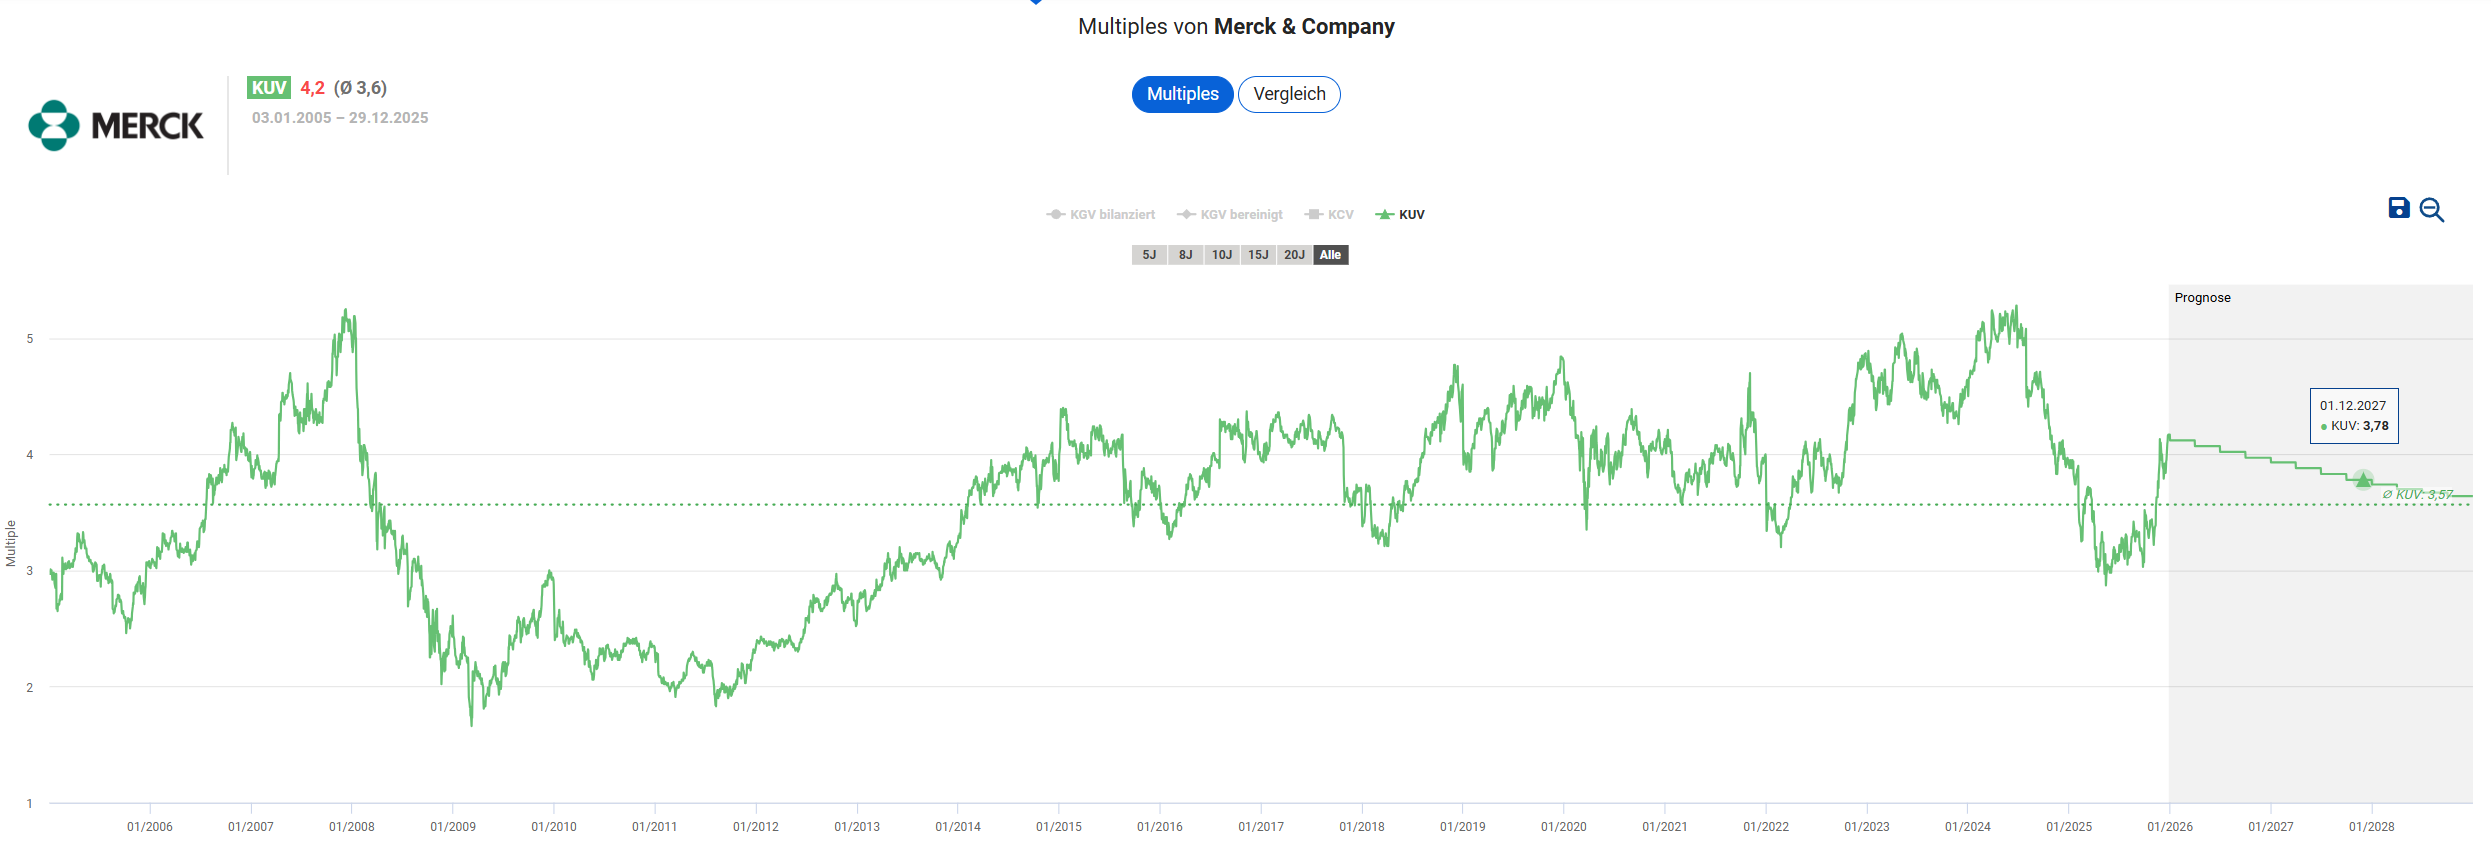Select the 5J time range
Viewport: 2491px width, 849px height.
[1149, 255]
